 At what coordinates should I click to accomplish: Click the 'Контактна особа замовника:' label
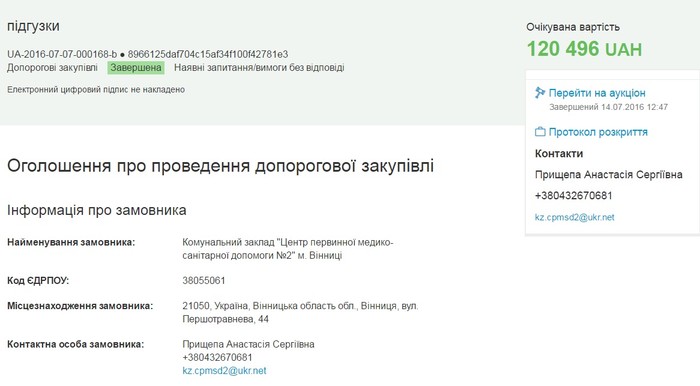(75, 345)
